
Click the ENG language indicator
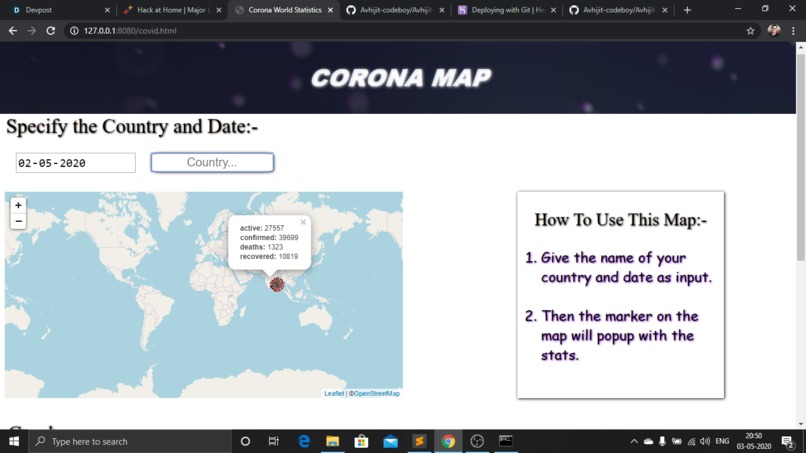tap(722, 441)
